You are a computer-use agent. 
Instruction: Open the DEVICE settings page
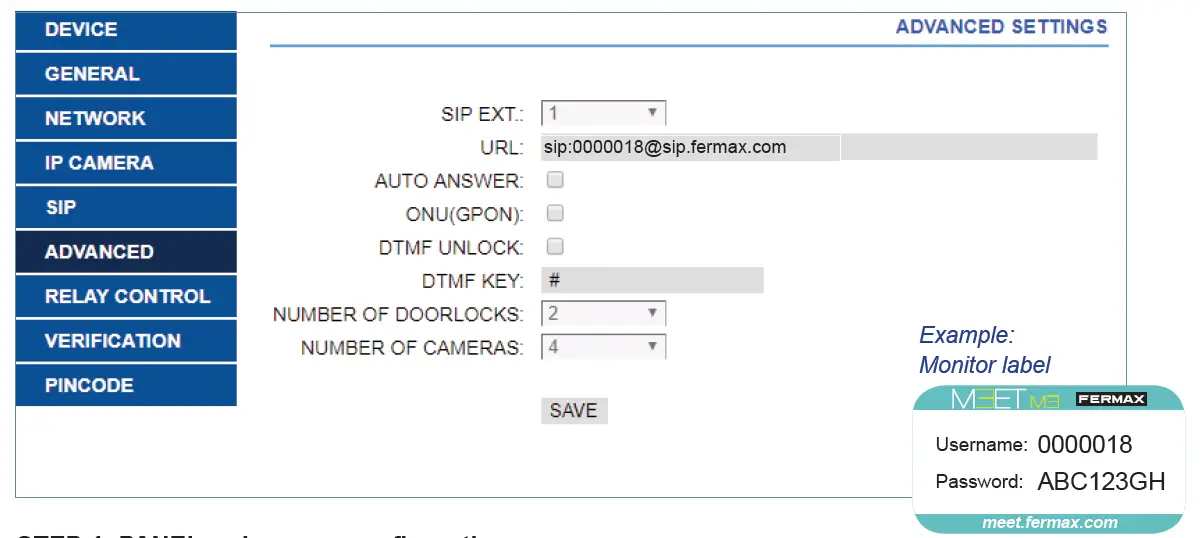point(126,30)
